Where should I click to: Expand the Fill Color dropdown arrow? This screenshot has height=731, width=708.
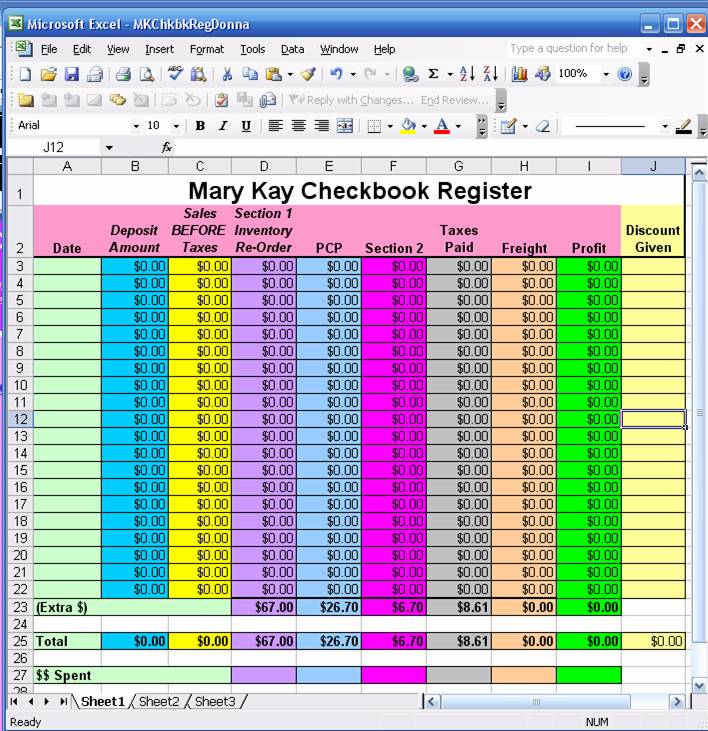pos(424,126)
